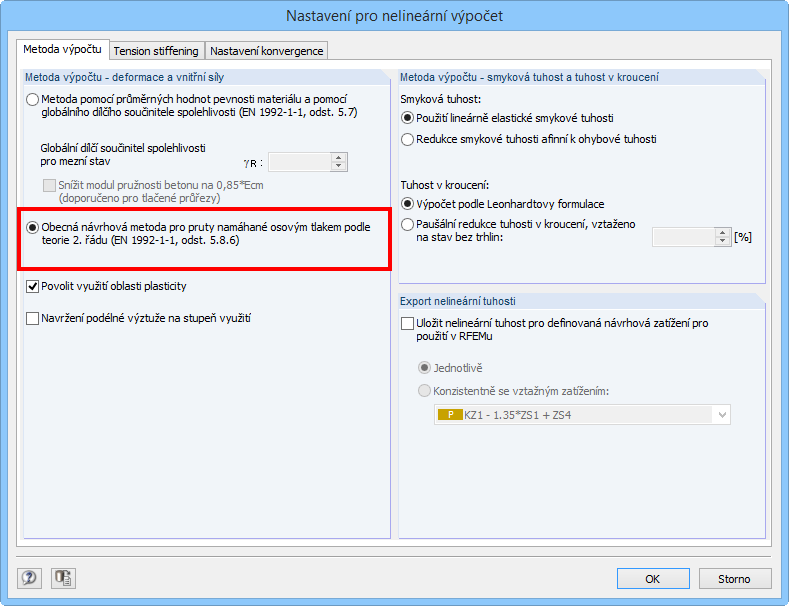Click the icon button beside help
The width and height of the screenshot is (789, 606).
tap(64, 578)
